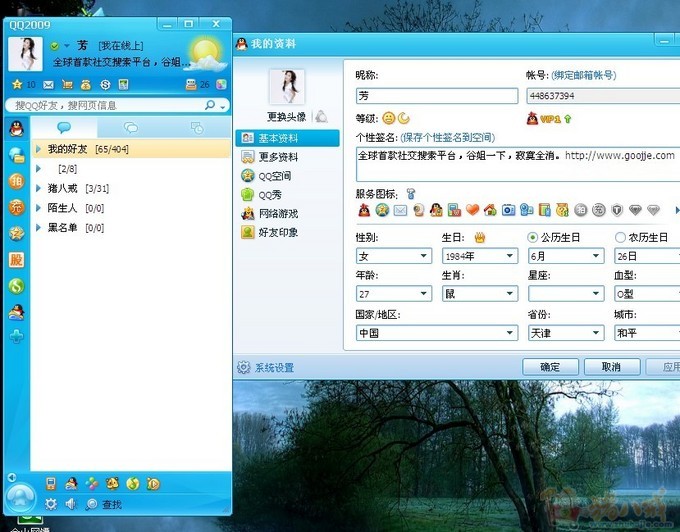
Task: Click the 查找 find button
Action: pyautogui.click(x=111, y=504)
